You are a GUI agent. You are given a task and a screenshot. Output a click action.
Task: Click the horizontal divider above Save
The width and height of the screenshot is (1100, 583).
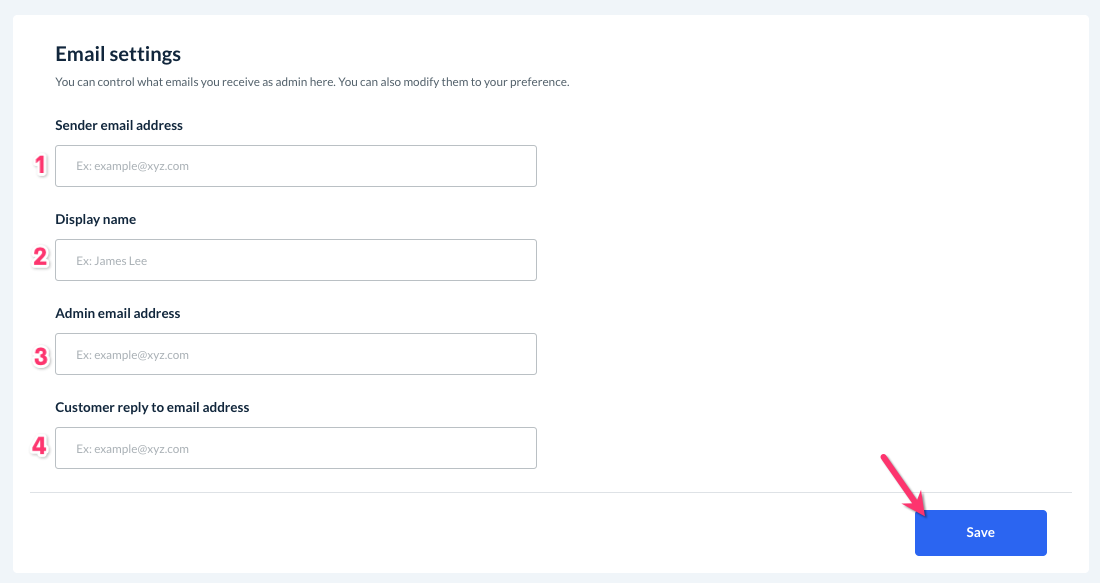click(550, 492)
